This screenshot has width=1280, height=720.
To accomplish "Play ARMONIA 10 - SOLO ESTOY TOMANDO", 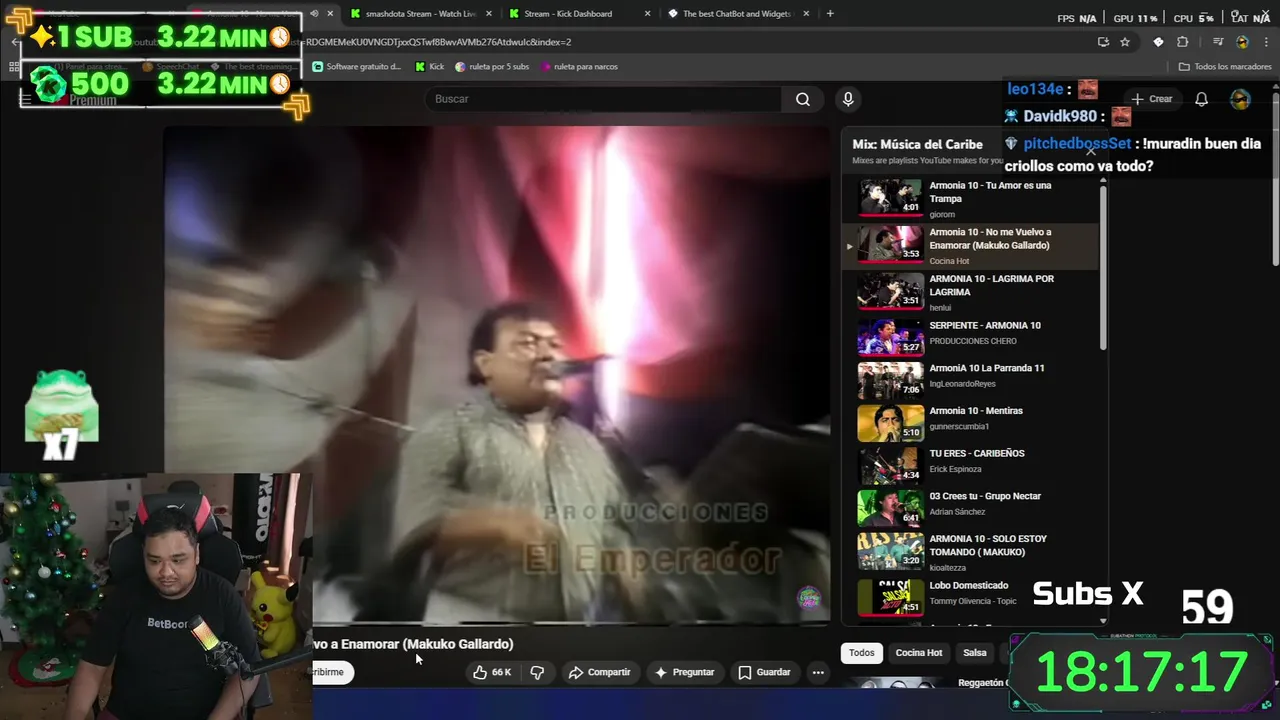I will click(970, 552).
